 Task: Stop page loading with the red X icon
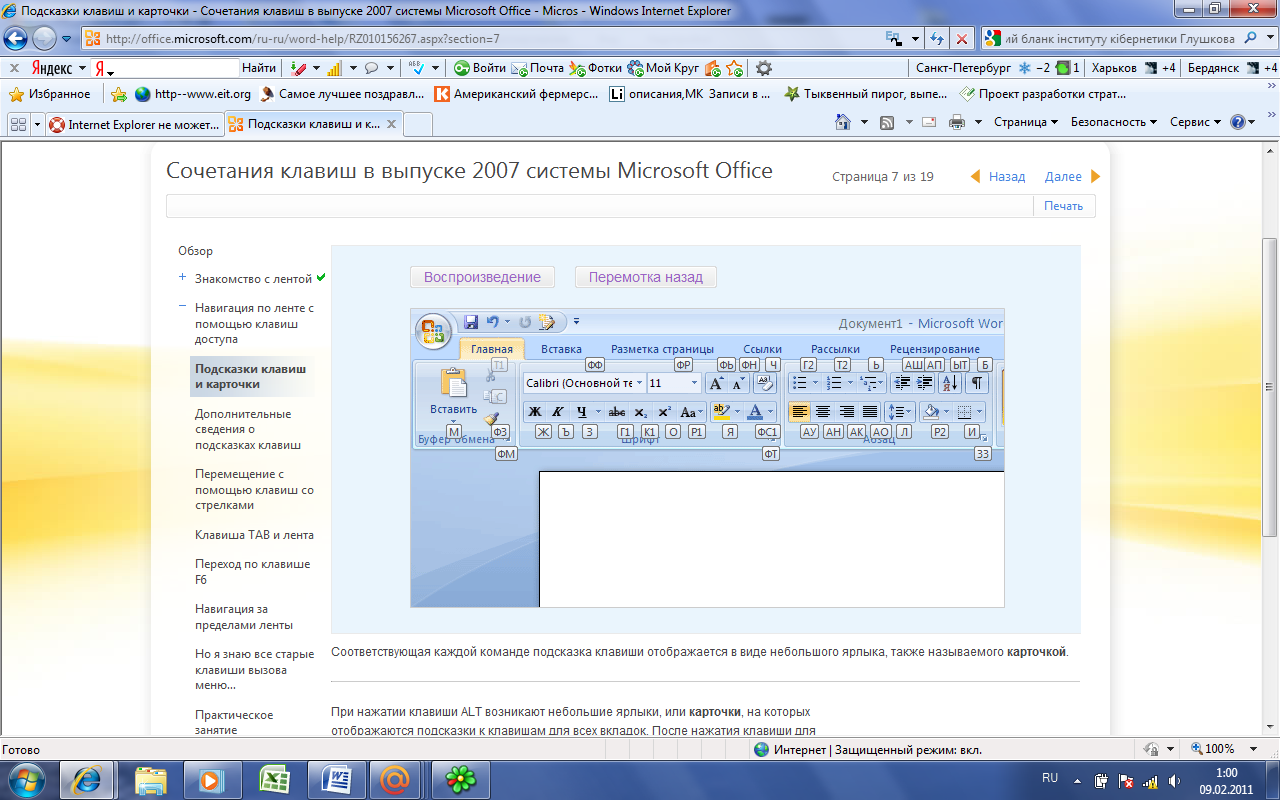click(961, 39)
